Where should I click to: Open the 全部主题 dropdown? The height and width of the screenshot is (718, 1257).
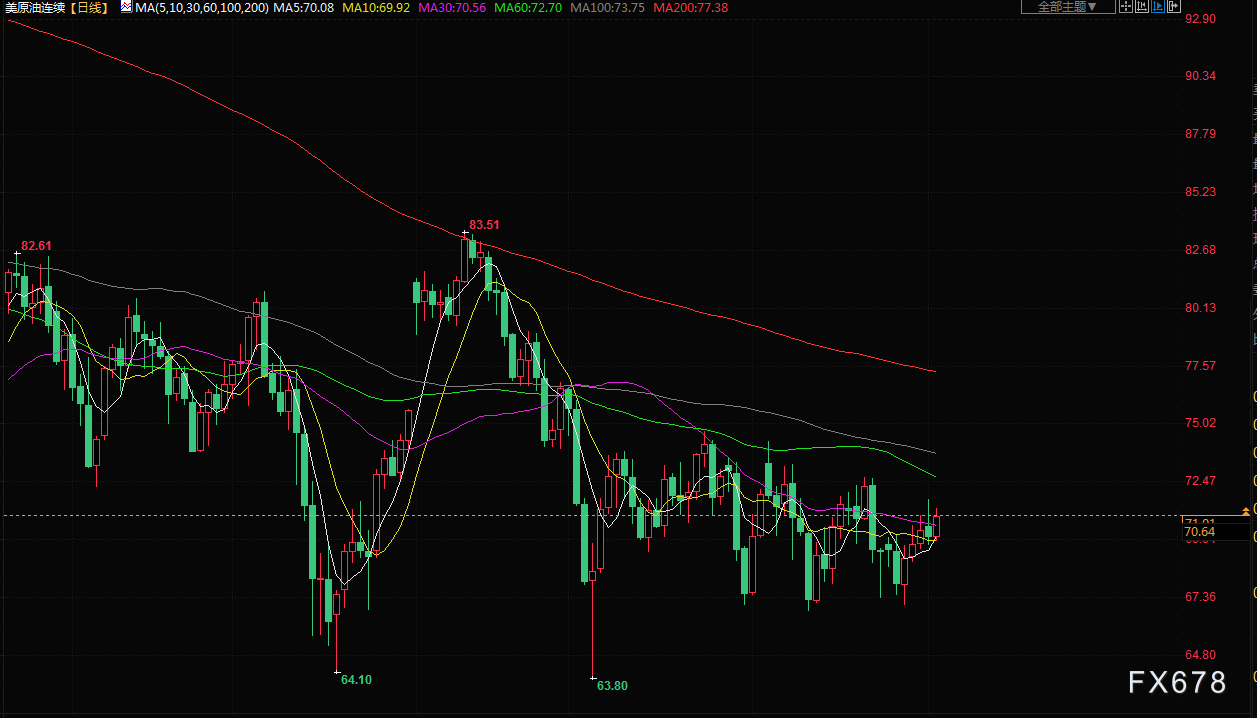[x=1068, y=6]
